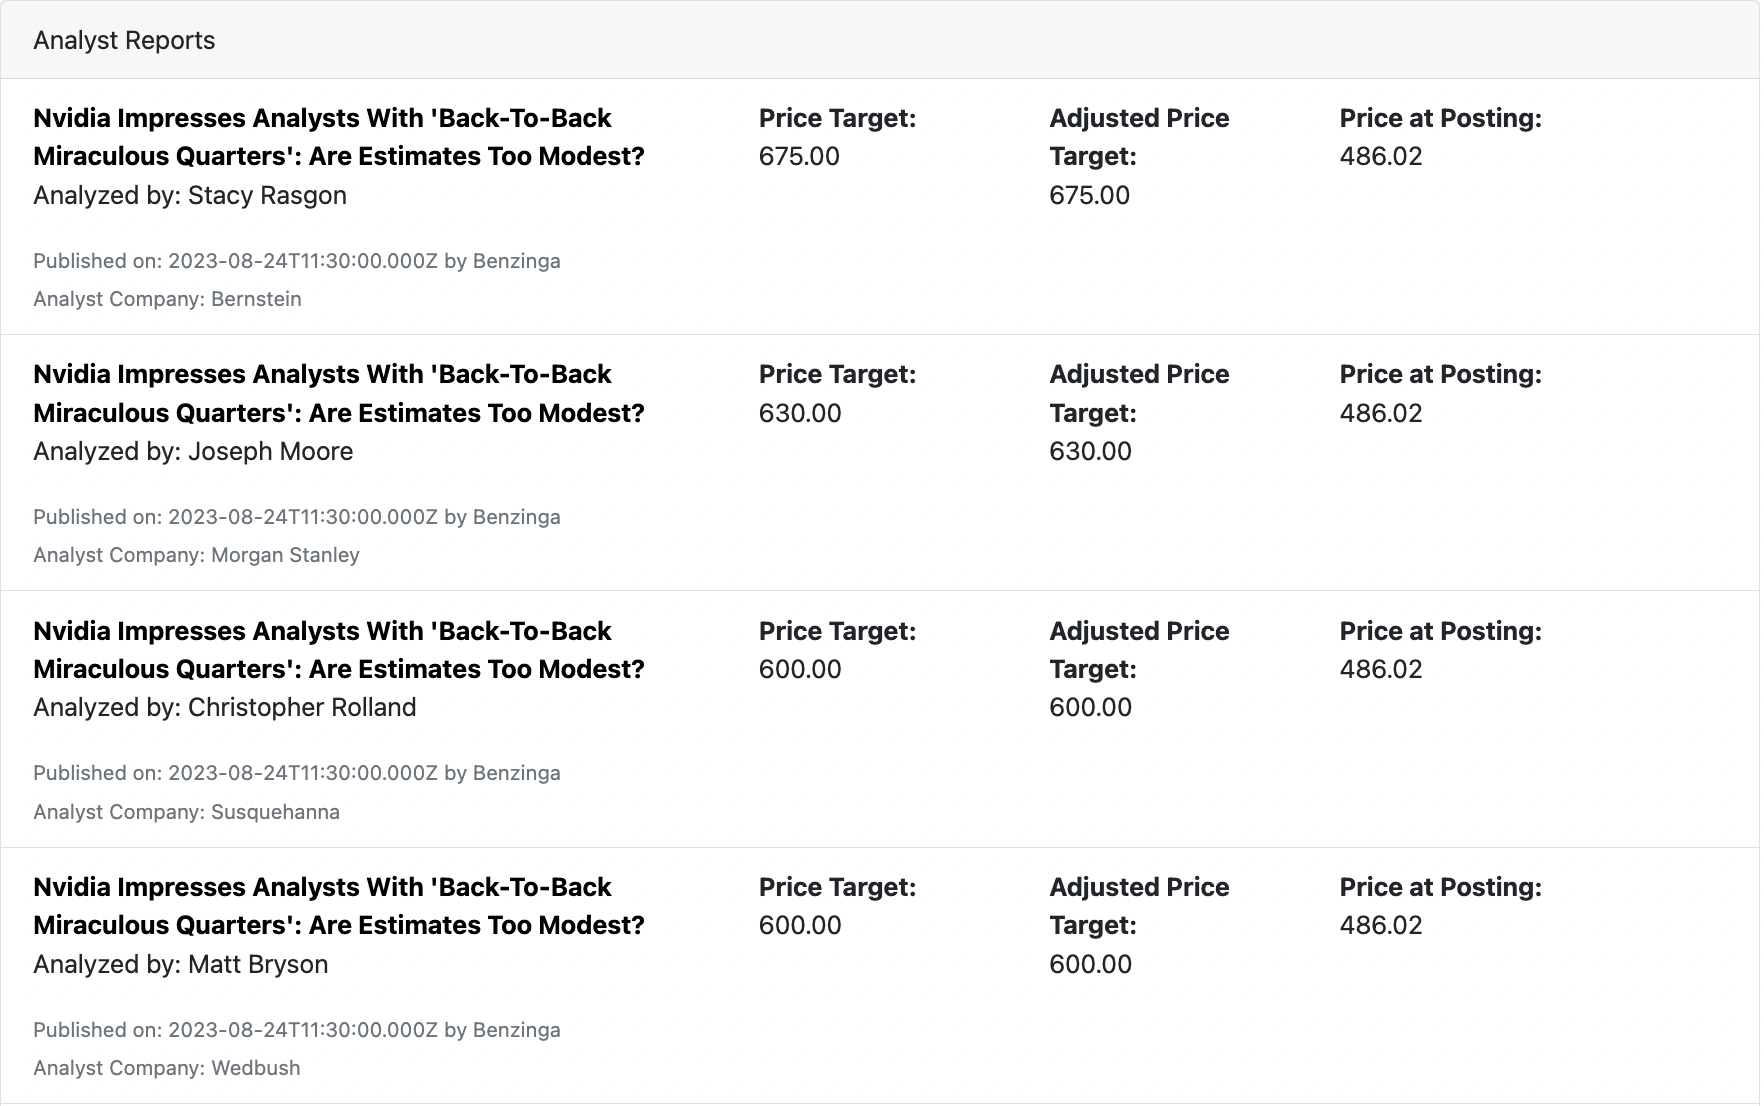Select the analyst name Joseph Moore

click(x=270, y=451)
